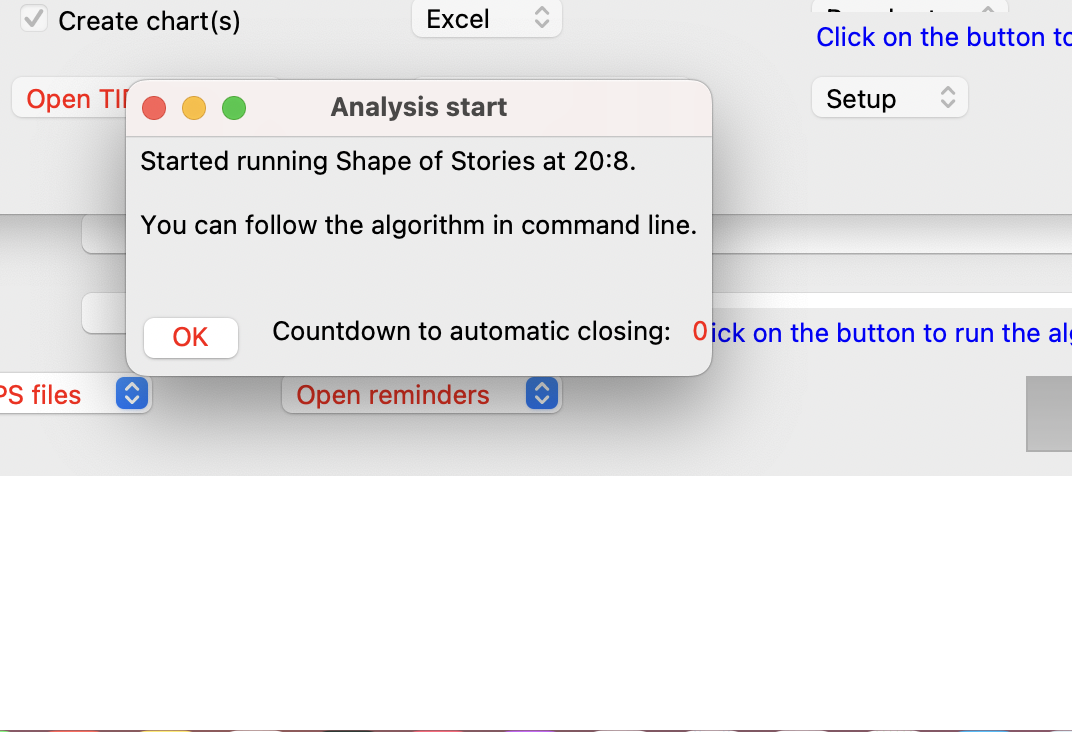
Task: Click the chevron arrows inside the Excel selector
Action: tap(541, 18)
